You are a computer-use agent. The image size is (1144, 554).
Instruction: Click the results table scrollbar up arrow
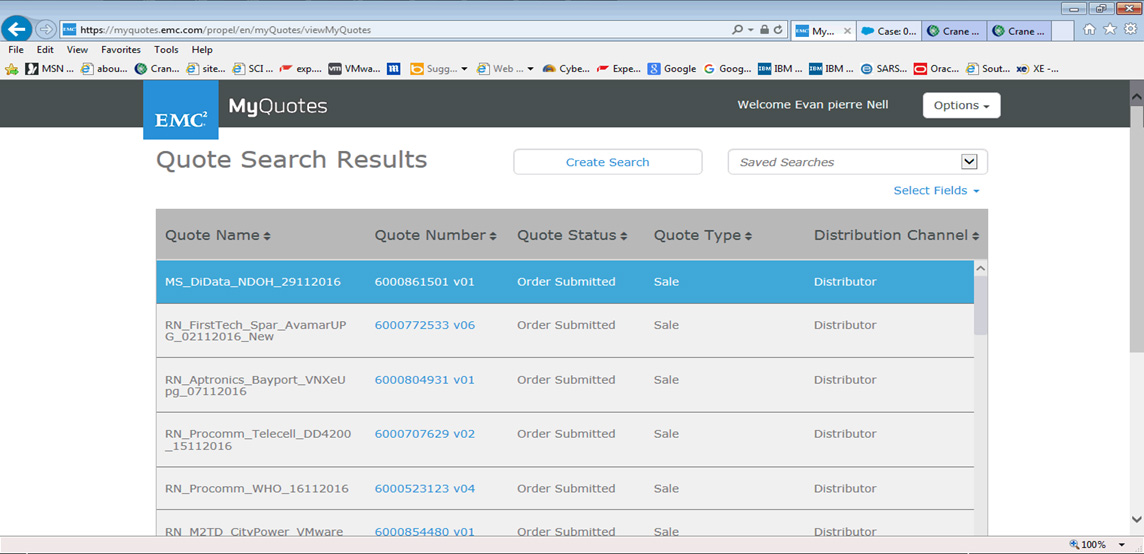[x=981, y=269]
